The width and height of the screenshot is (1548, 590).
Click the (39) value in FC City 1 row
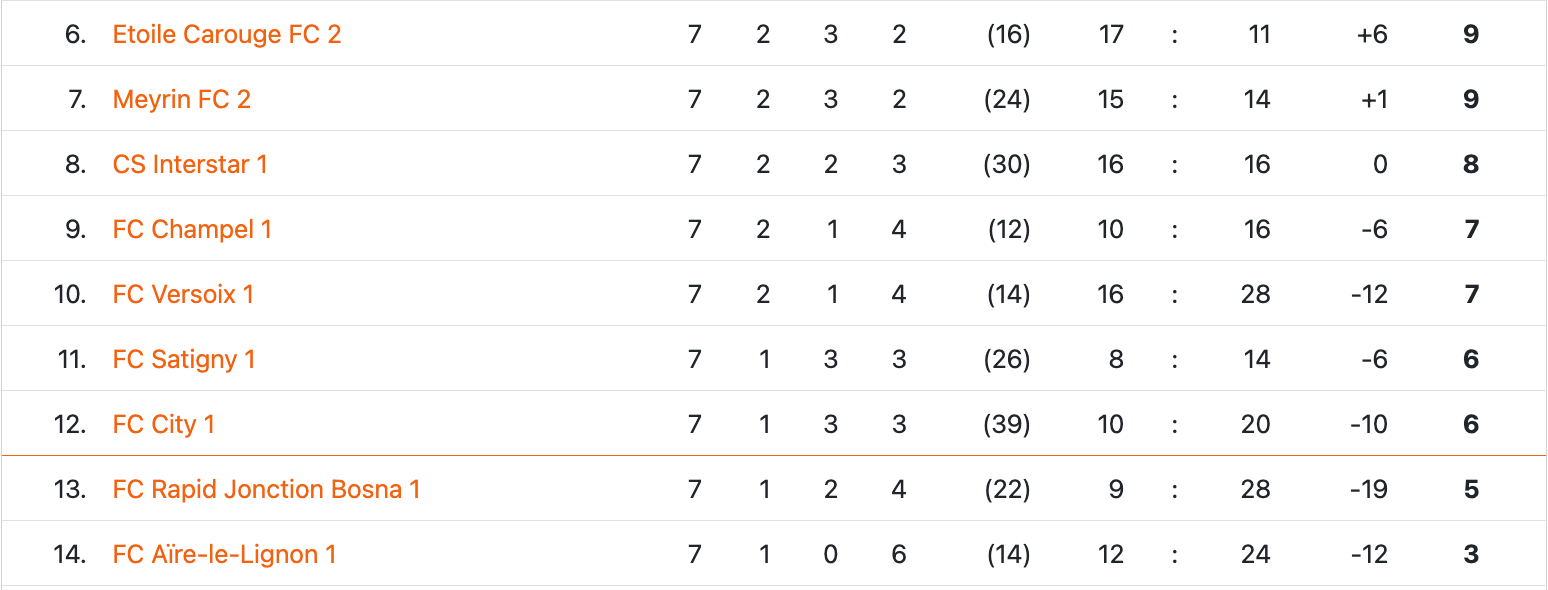1007,425
